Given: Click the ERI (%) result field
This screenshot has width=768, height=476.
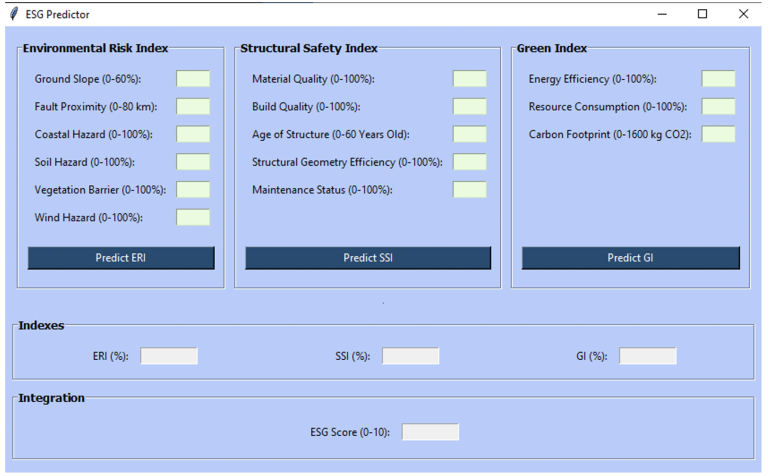Looking at the screenshot, I should [x=169, y=356].
